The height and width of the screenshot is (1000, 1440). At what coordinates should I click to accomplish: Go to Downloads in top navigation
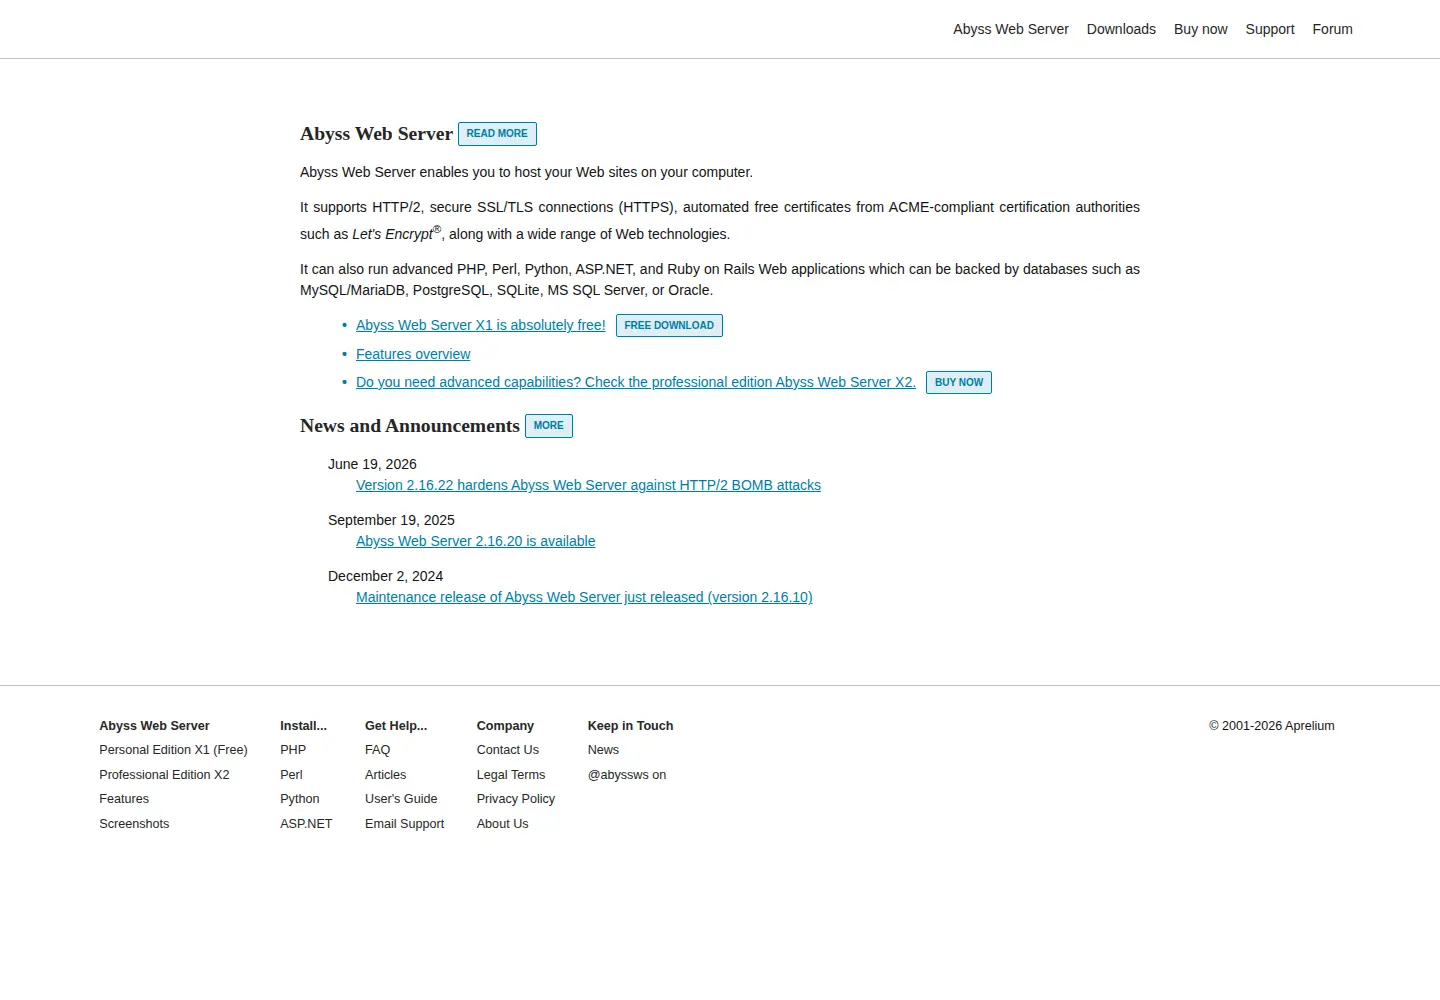click(1121, 29)
